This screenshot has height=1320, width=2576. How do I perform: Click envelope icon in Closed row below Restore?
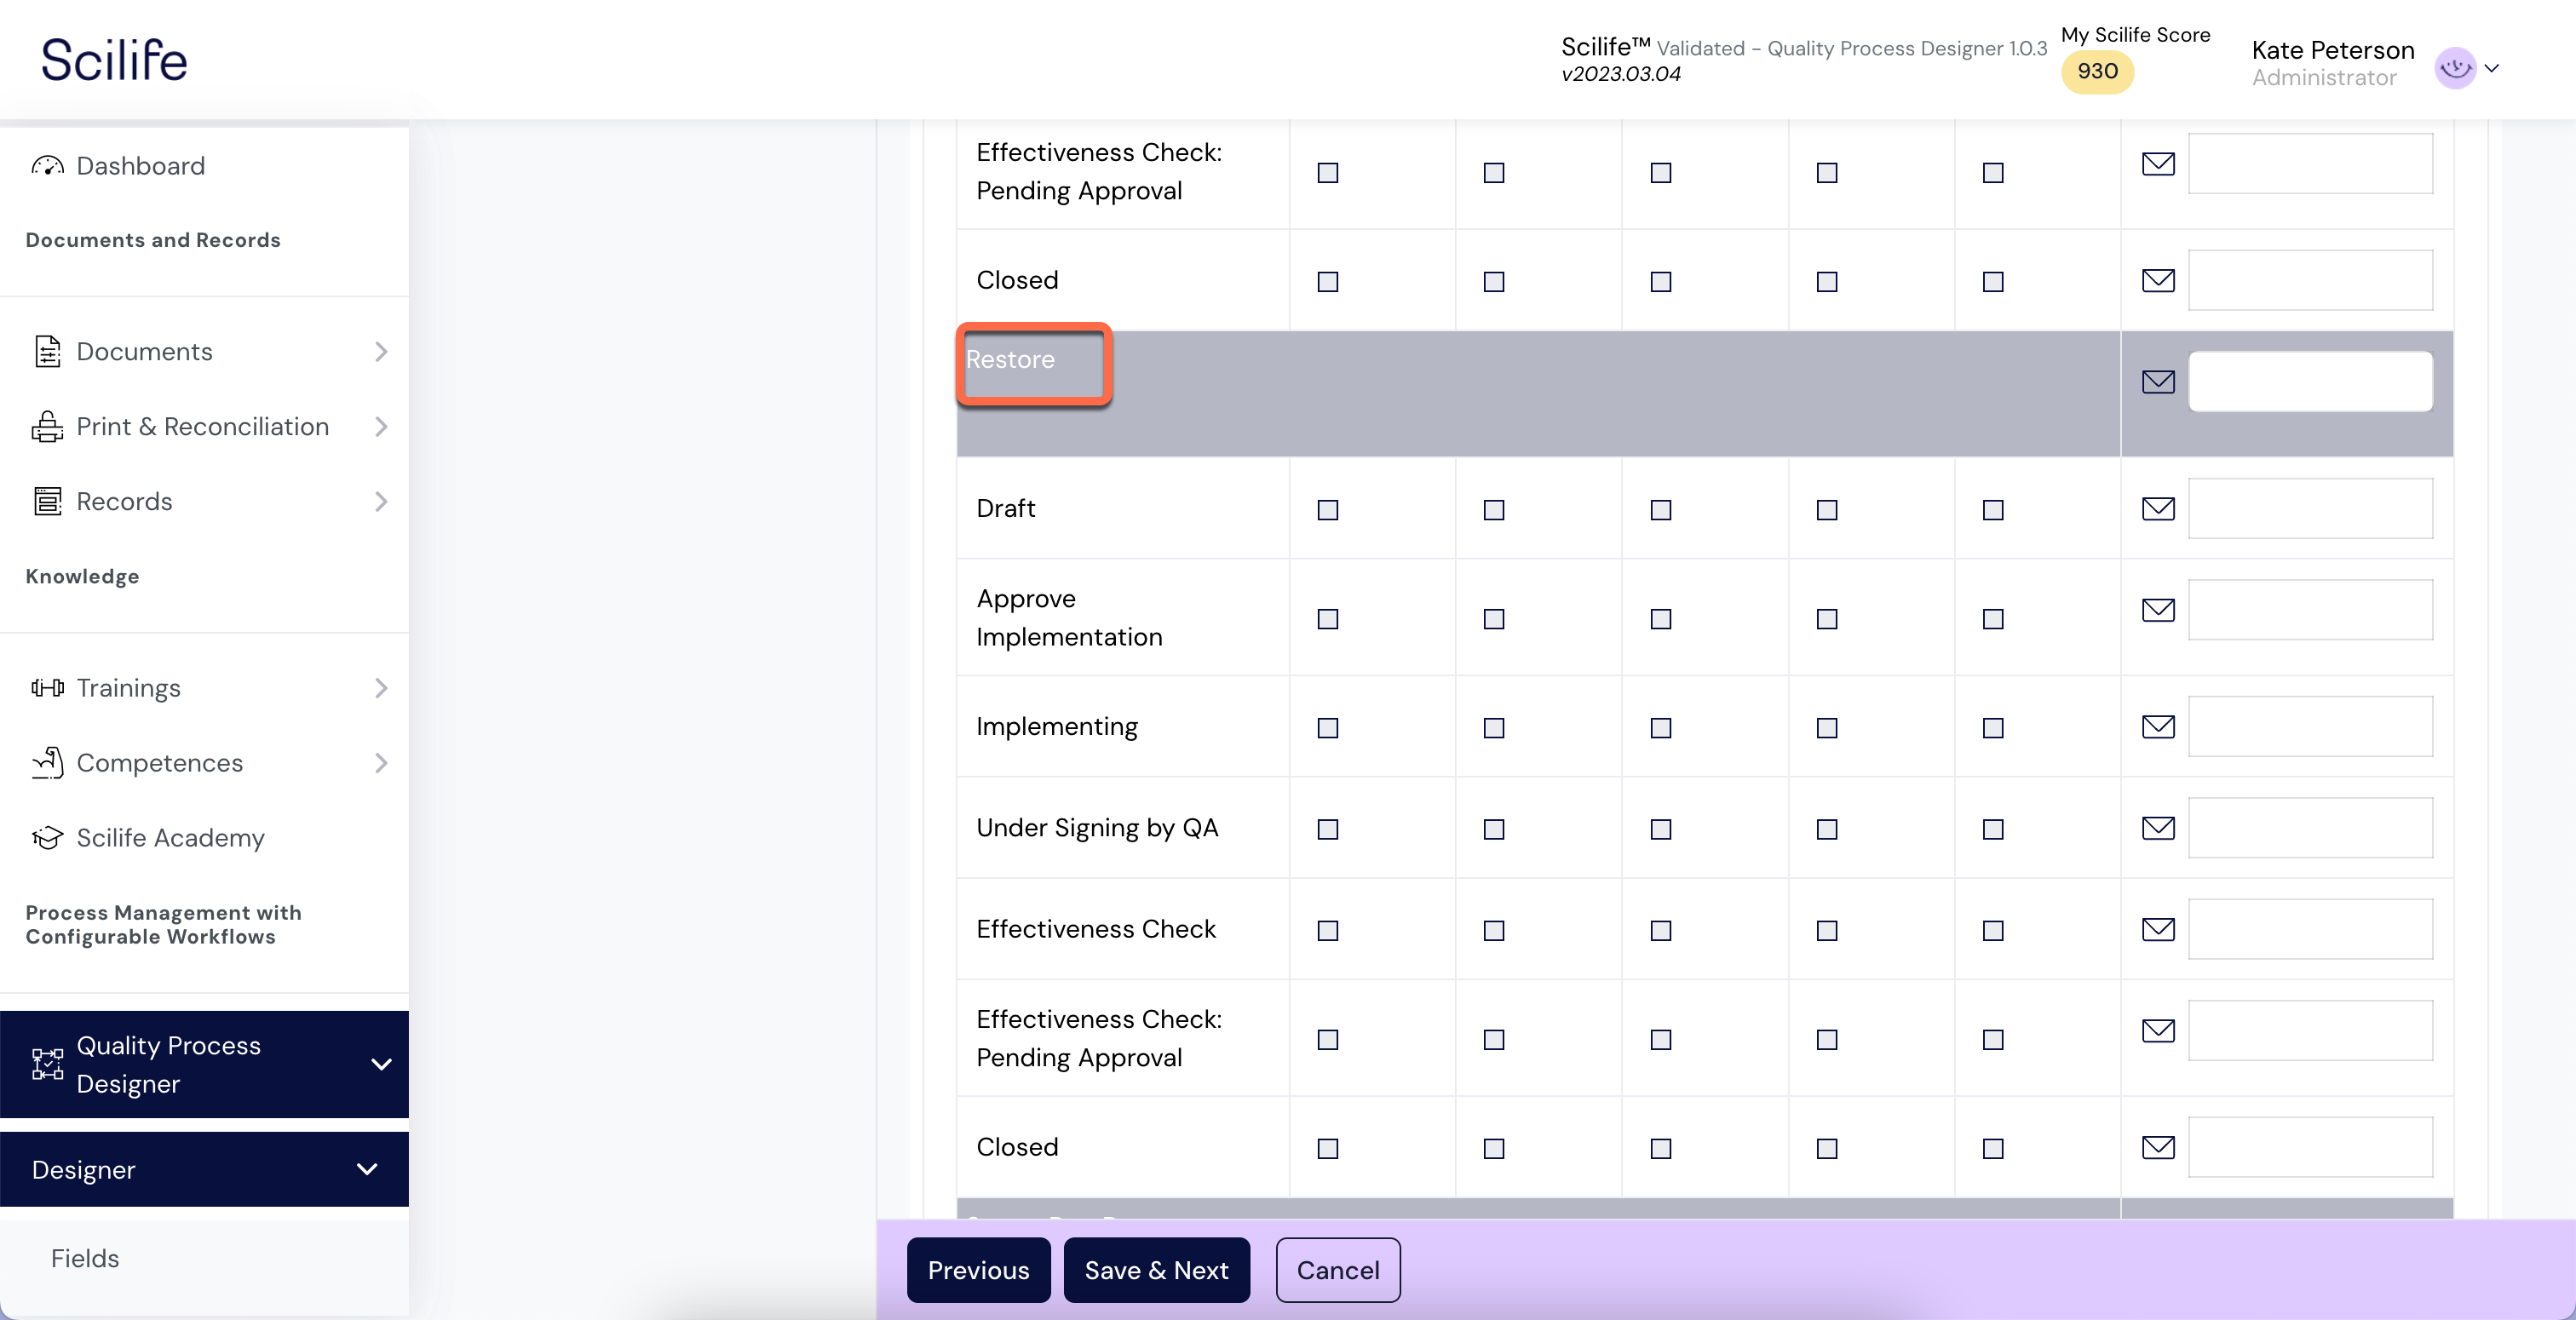(x=2158, y=1147)
